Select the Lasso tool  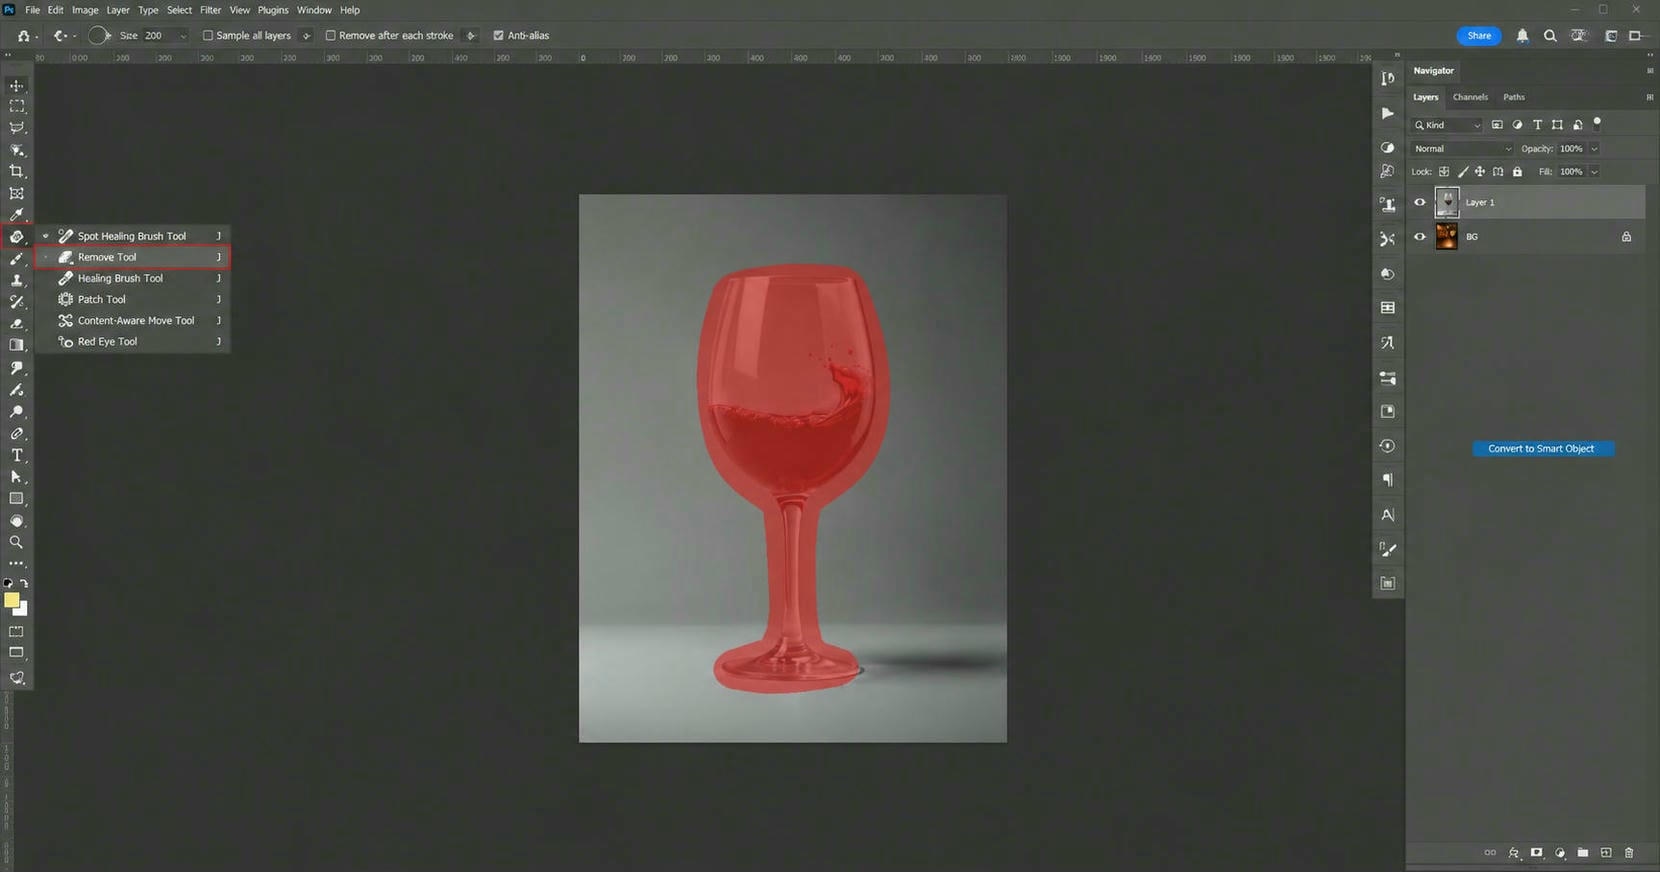(x=17, y=128)
